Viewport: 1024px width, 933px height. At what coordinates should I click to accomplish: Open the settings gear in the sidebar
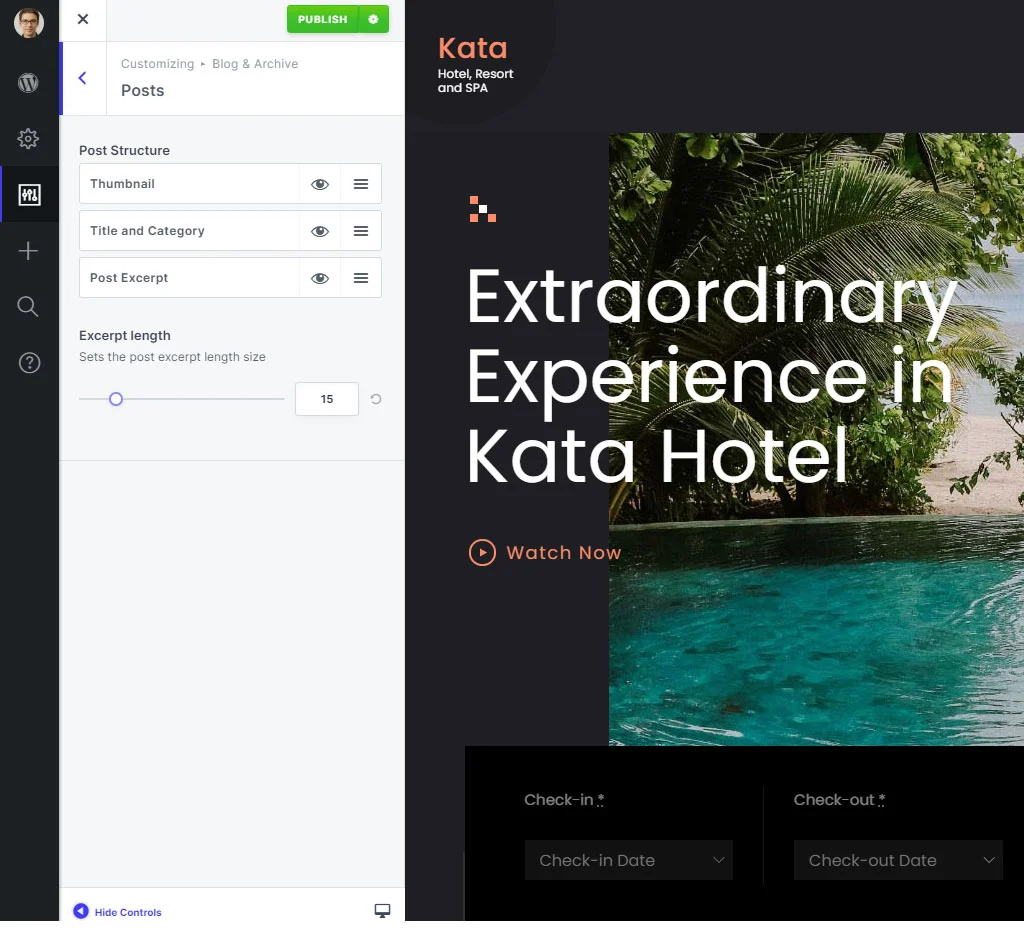[x=28, y=138]
